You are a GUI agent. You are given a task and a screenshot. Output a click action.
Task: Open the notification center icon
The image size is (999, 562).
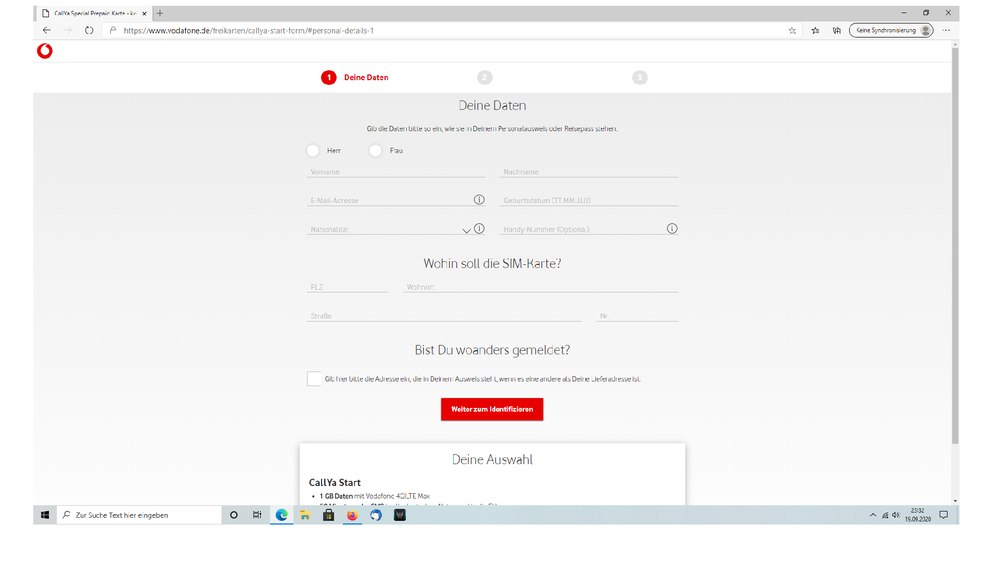[x=944, y=515]
